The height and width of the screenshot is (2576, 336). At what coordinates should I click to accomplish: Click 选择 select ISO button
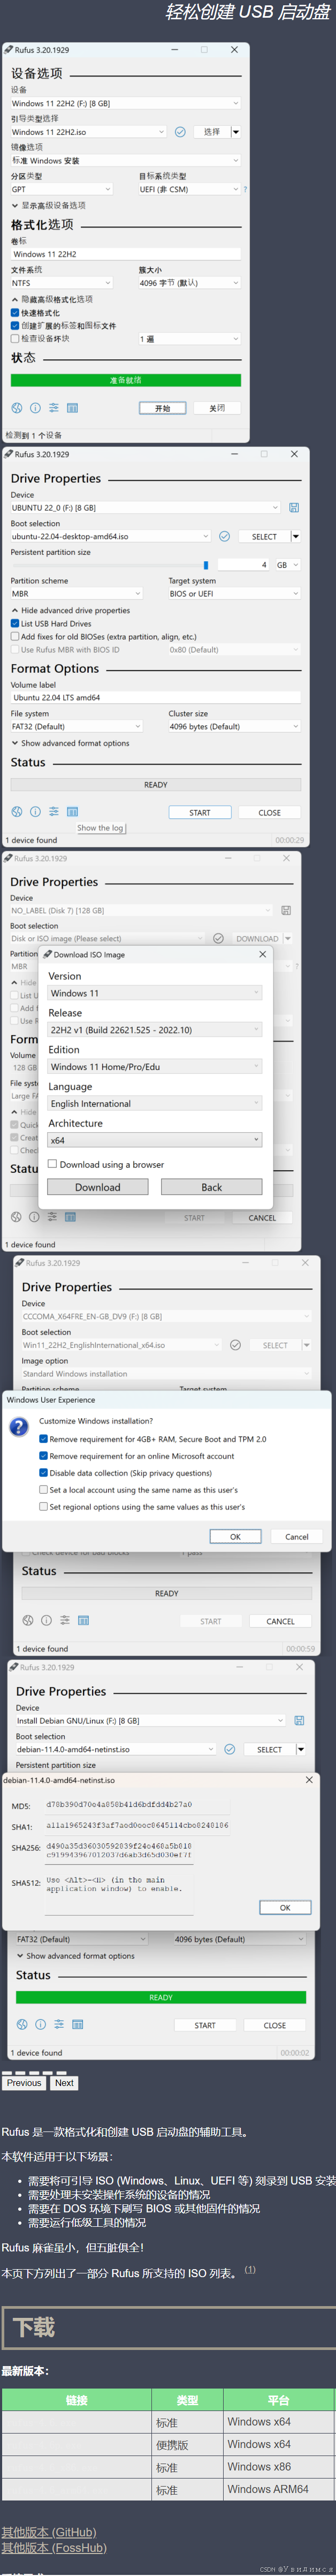[211, 131]
